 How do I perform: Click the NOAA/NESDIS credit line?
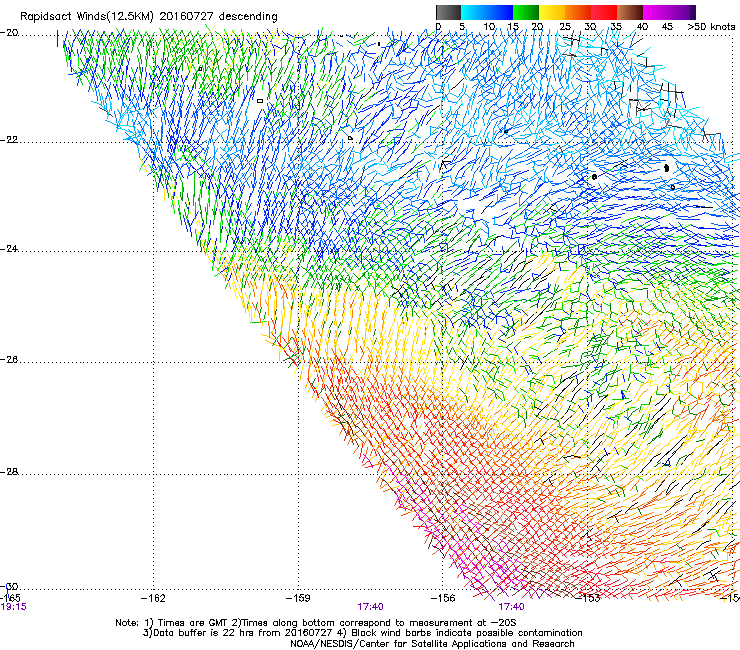(432, 644)
